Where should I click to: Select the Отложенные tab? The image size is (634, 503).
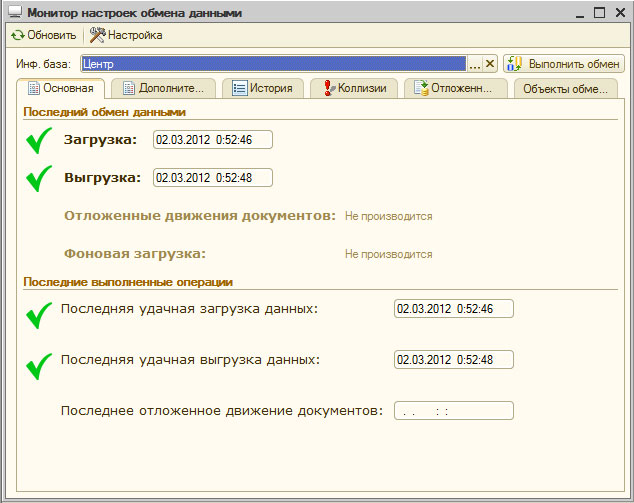453,88
